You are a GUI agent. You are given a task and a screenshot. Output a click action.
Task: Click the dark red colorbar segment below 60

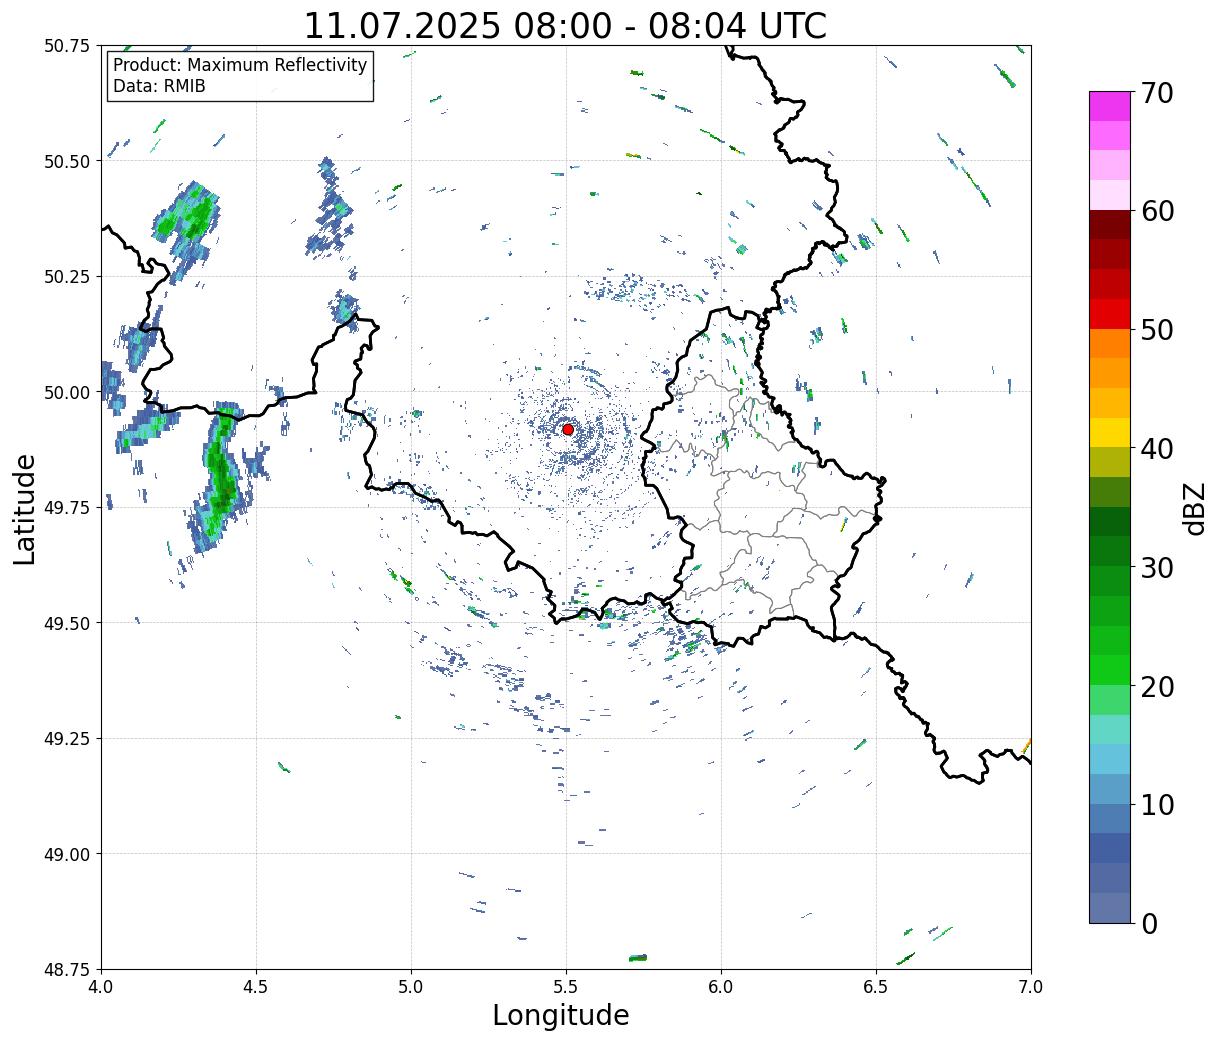point(1110,225)
